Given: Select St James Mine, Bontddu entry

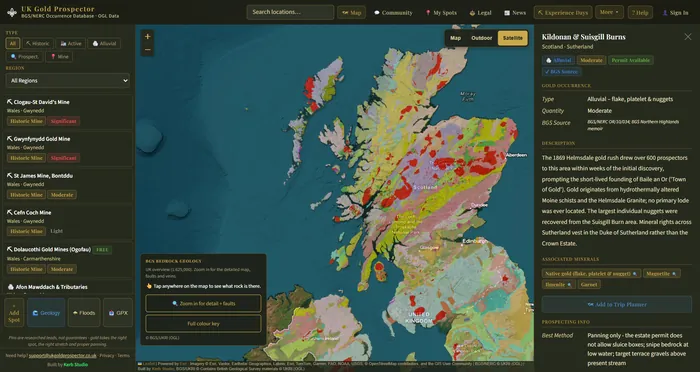Looking at the screenshot, I should tap(68, 185).
